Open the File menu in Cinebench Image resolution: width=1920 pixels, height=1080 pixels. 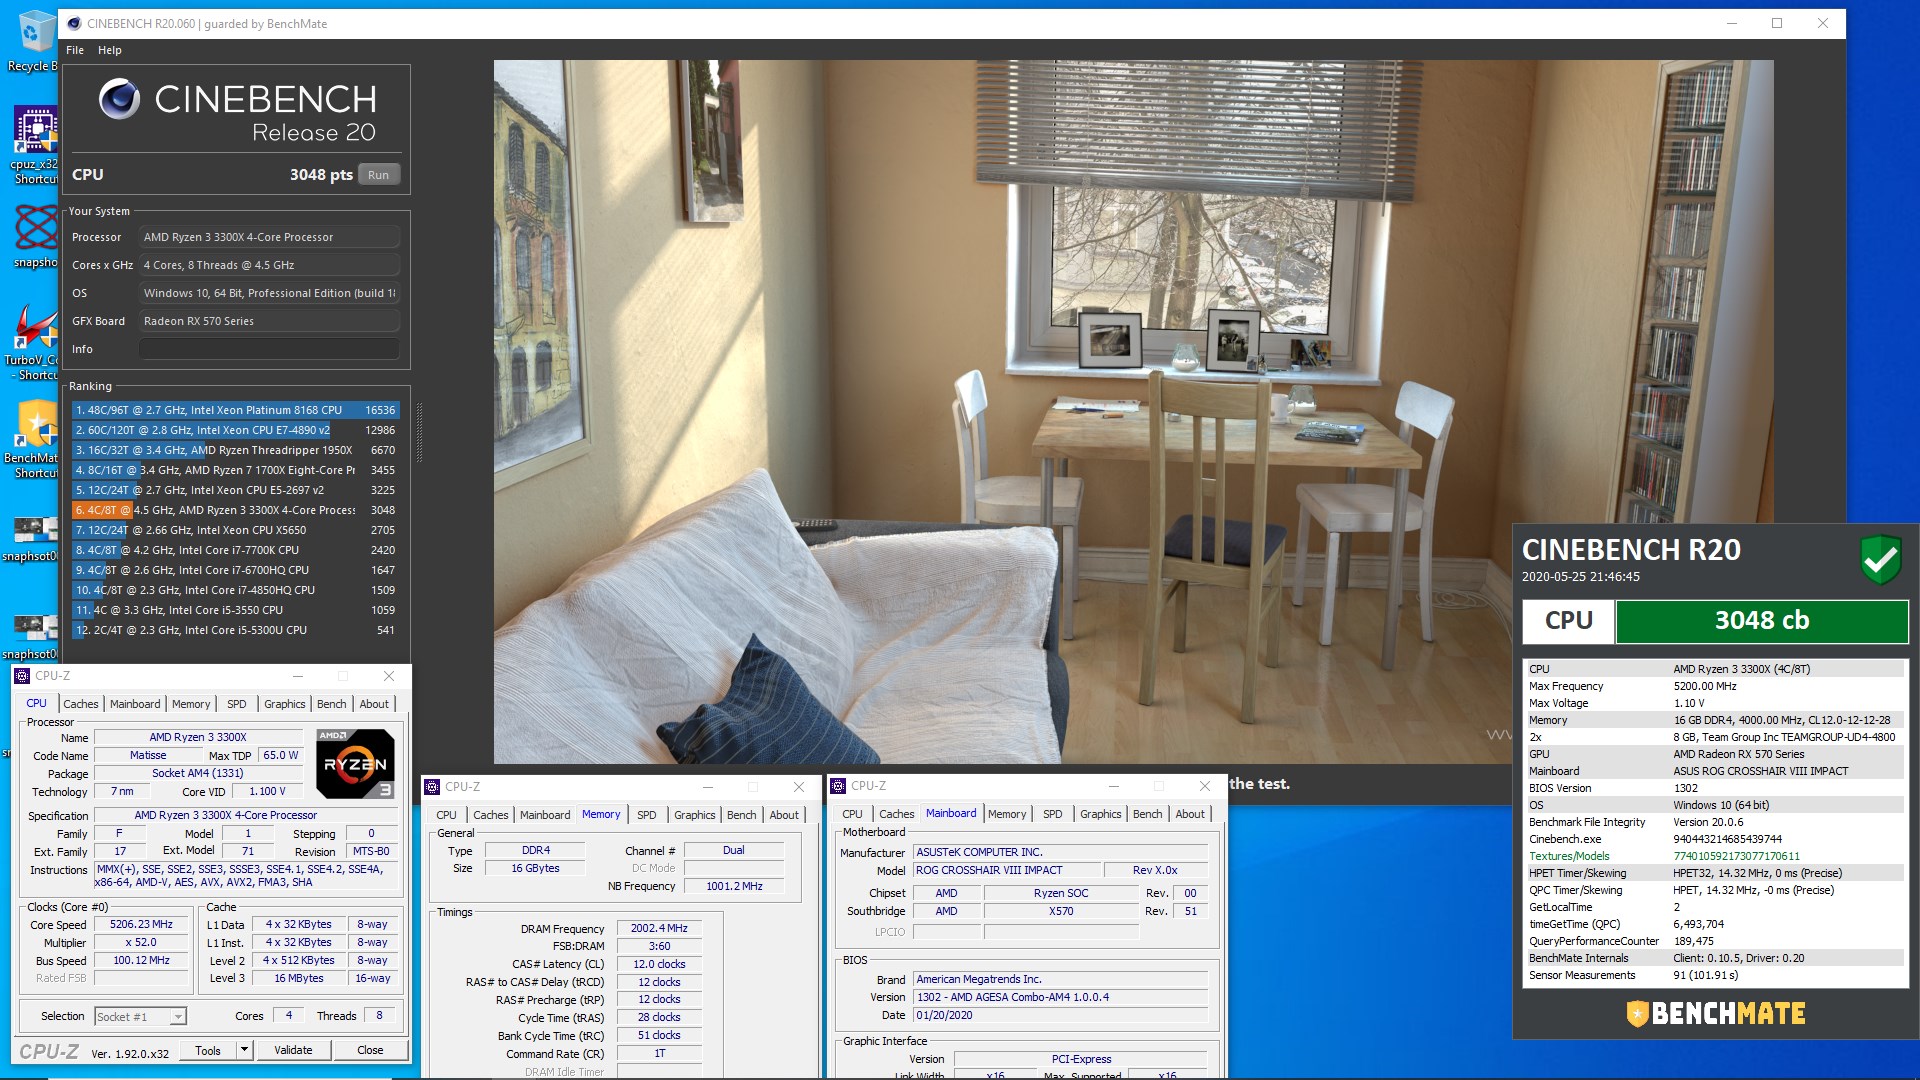point(75,50)
